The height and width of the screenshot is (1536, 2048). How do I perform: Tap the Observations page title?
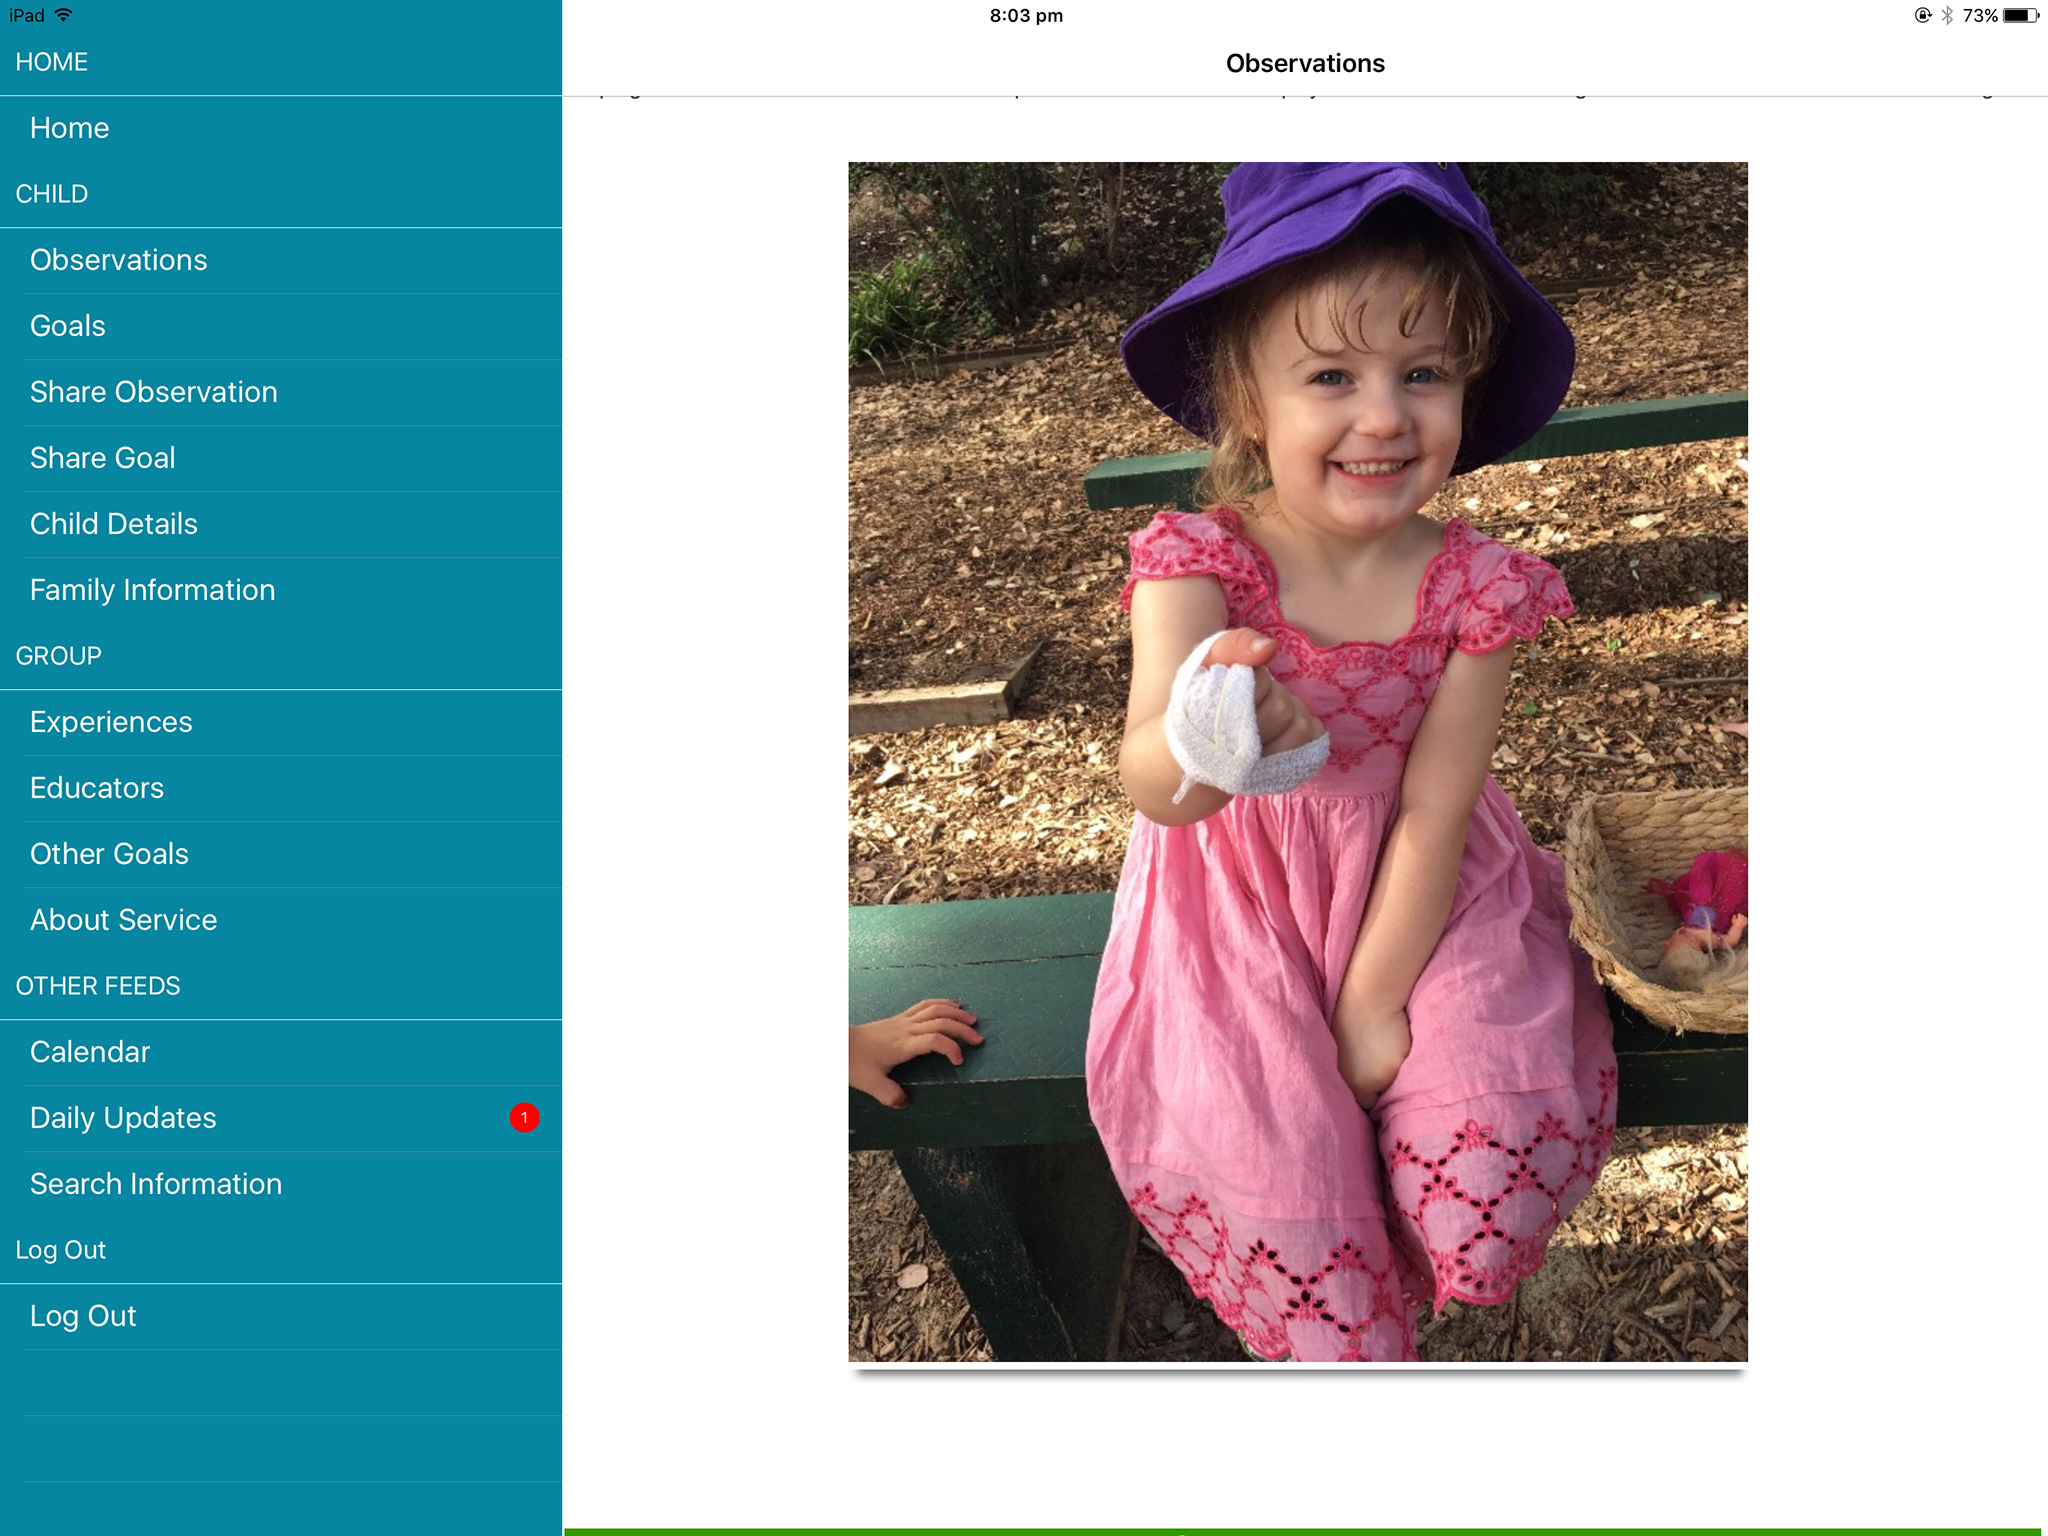(x=1305, y=63)
